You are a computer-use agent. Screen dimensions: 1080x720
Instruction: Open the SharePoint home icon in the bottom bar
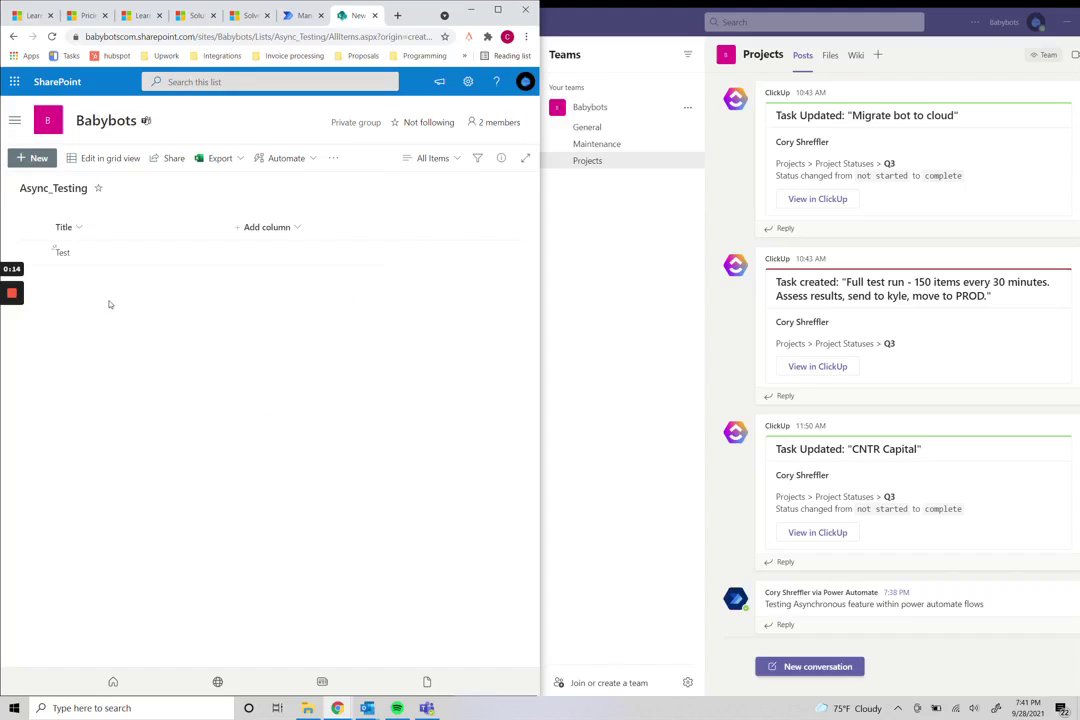[x=113, y=681]
